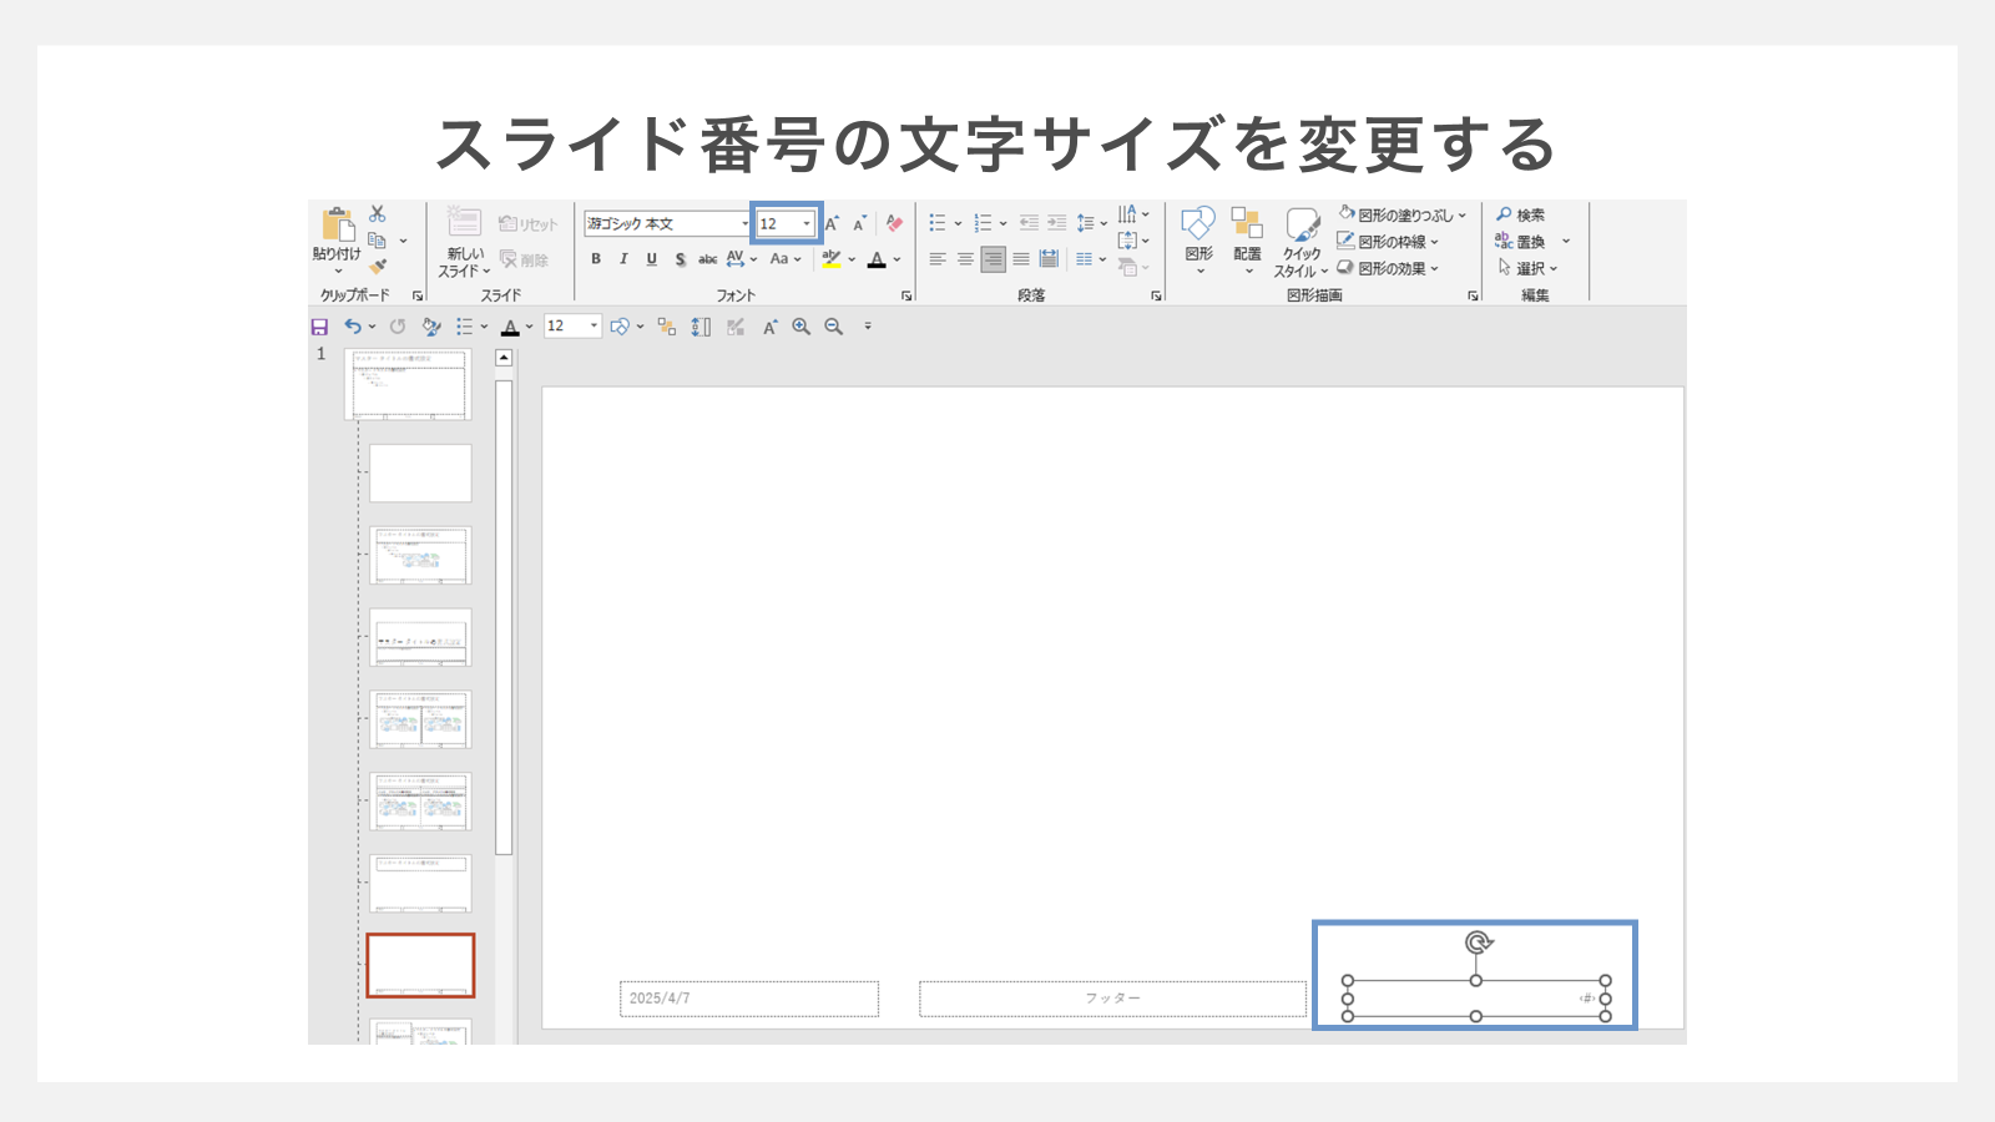
Task: Click the リセット reset button
Action: click(x=528, y=224)
